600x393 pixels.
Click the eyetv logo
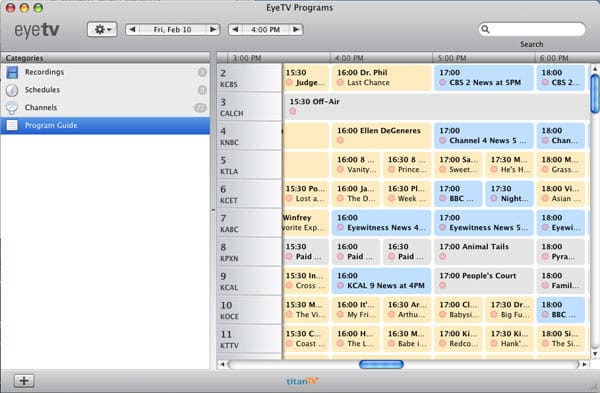[37, 31]
